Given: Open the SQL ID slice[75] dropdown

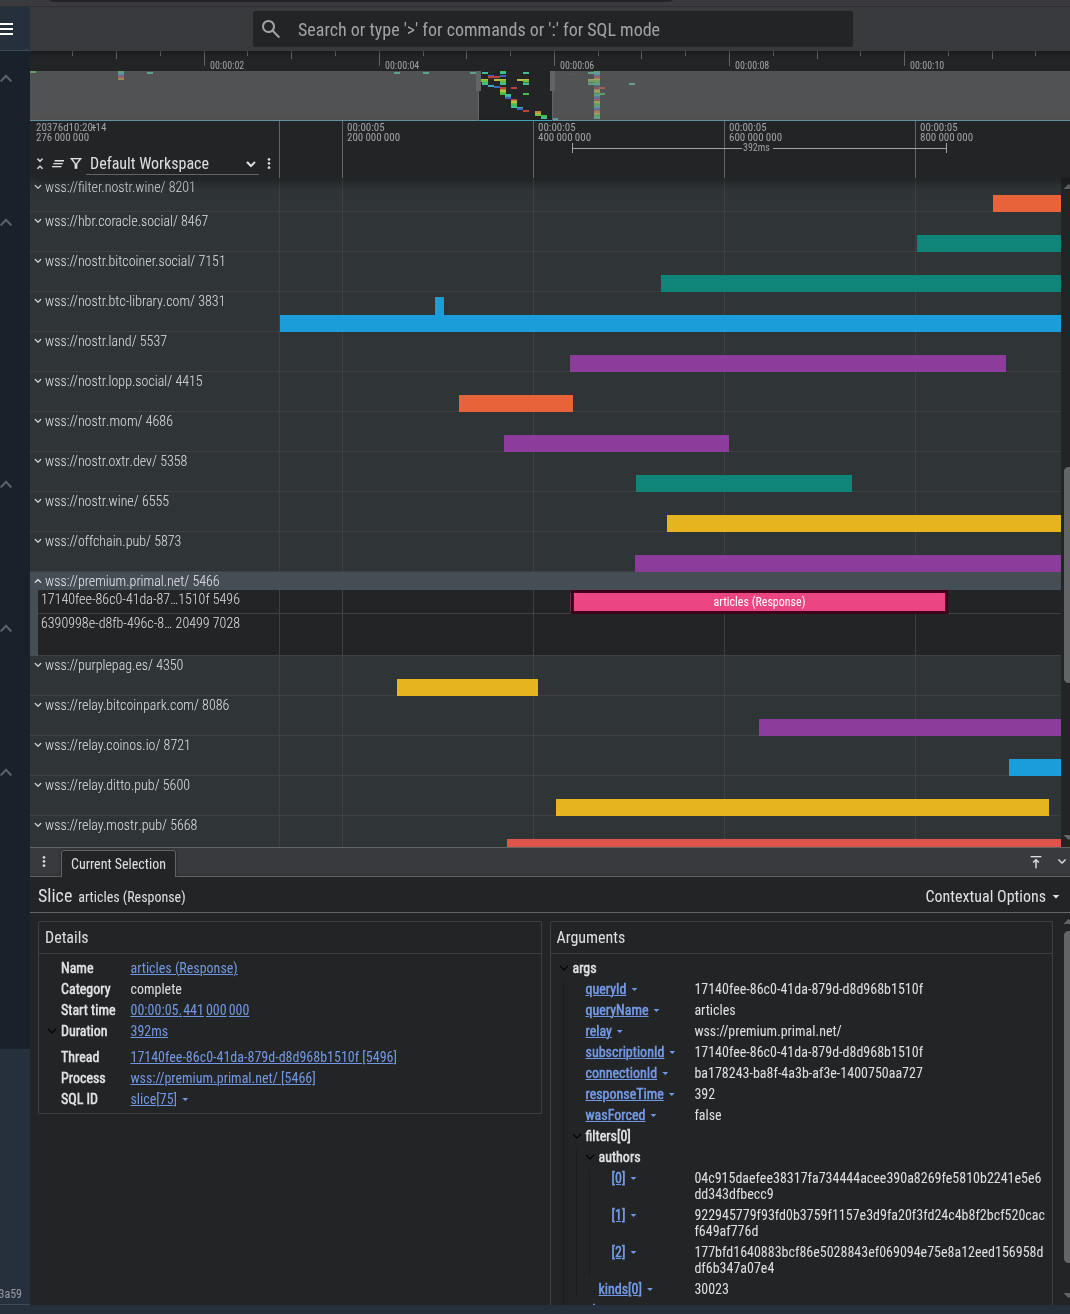Looking at the screenshot, I should pos(185,1099).
